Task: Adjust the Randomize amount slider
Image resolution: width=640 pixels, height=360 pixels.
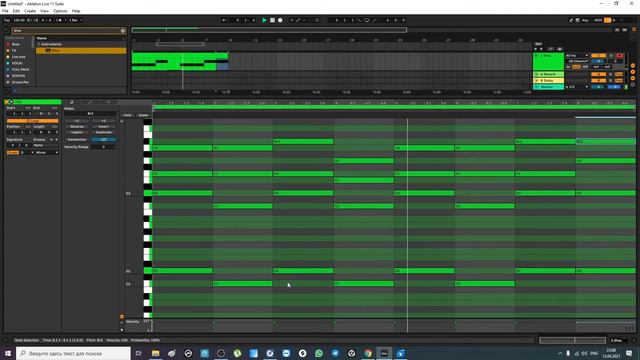Action: (104, 140)
